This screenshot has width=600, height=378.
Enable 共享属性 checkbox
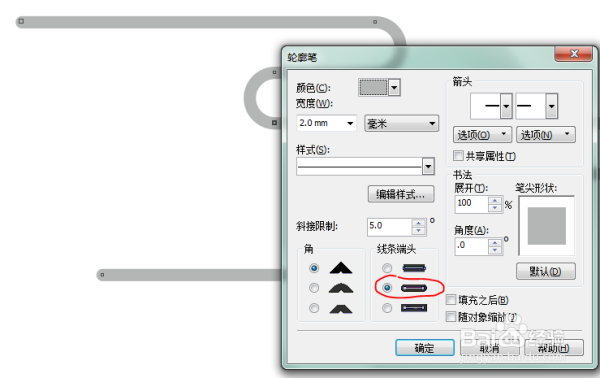tap(458, 155)
